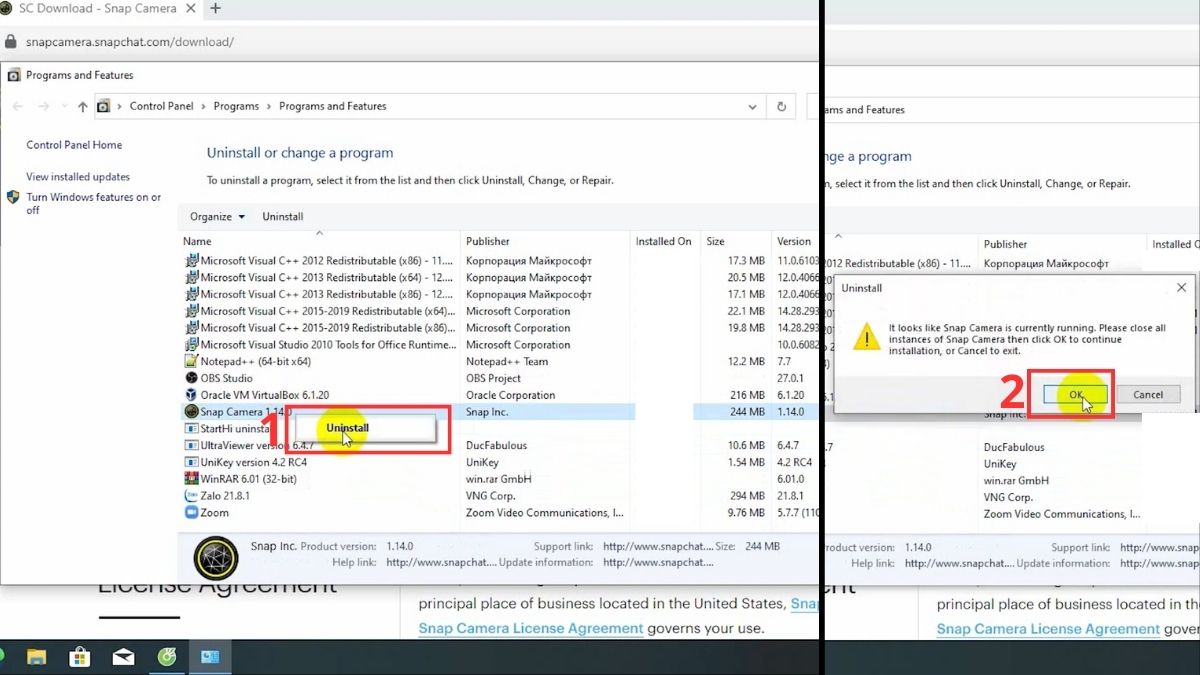The width and height of the screenshot is (1200, 675).
Task: Click the 294 MB size cell
Action: click(747, 496)
